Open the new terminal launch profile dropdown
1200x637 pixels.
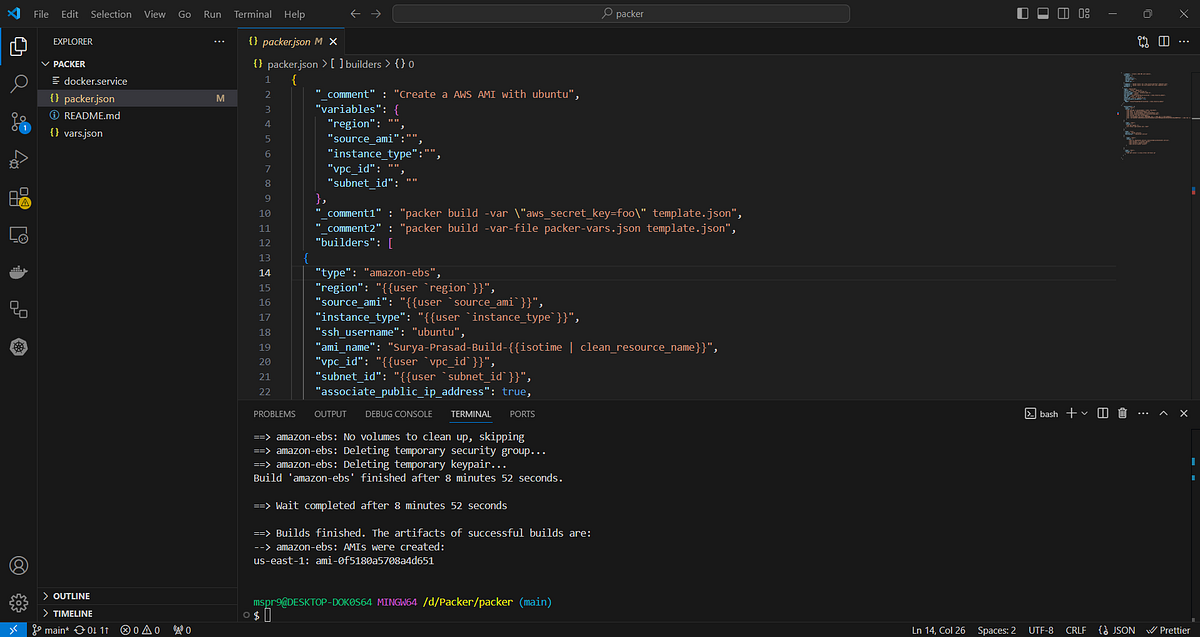click(x=1084, y=413)
